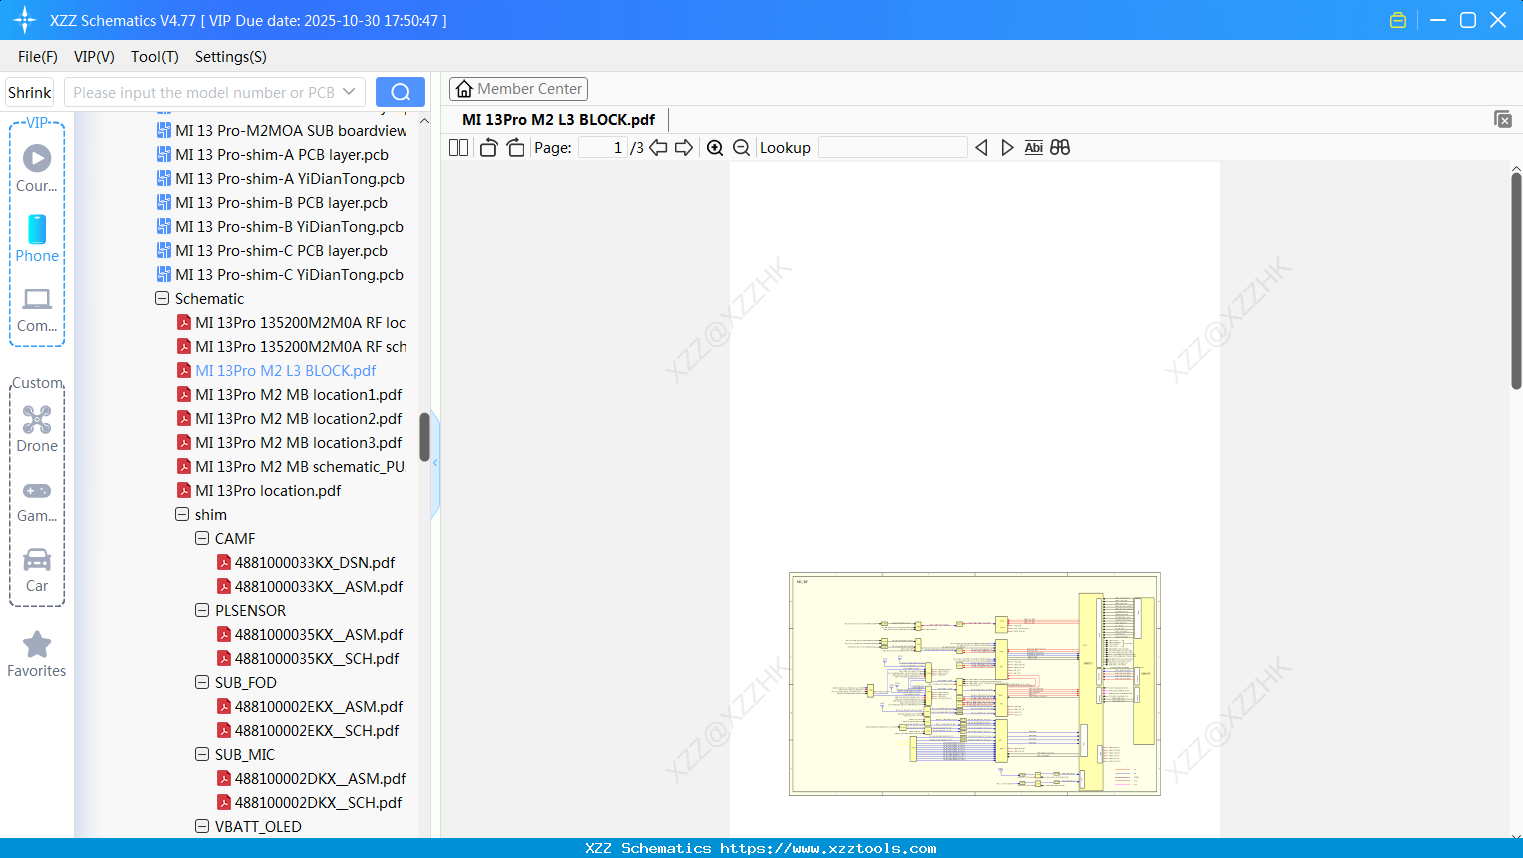
Task: Open MI 13Pro M2 MB location2.pdf
Action: 290,418
